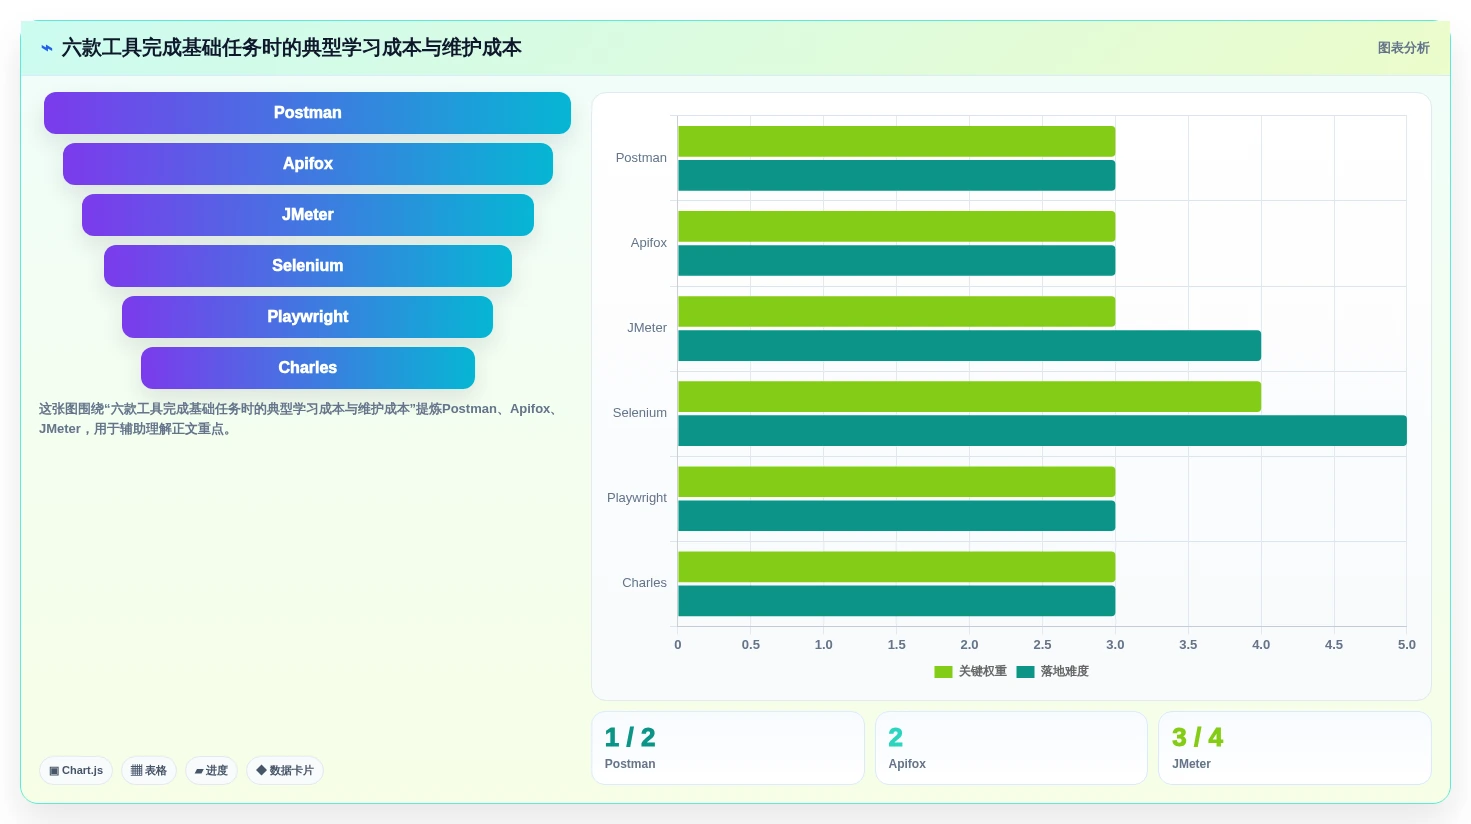The width and height of the screenshot is (1471, 824).
Task: Click the description paragraph under the funnel
Action: pyautogui.click(x=300, y=419)
